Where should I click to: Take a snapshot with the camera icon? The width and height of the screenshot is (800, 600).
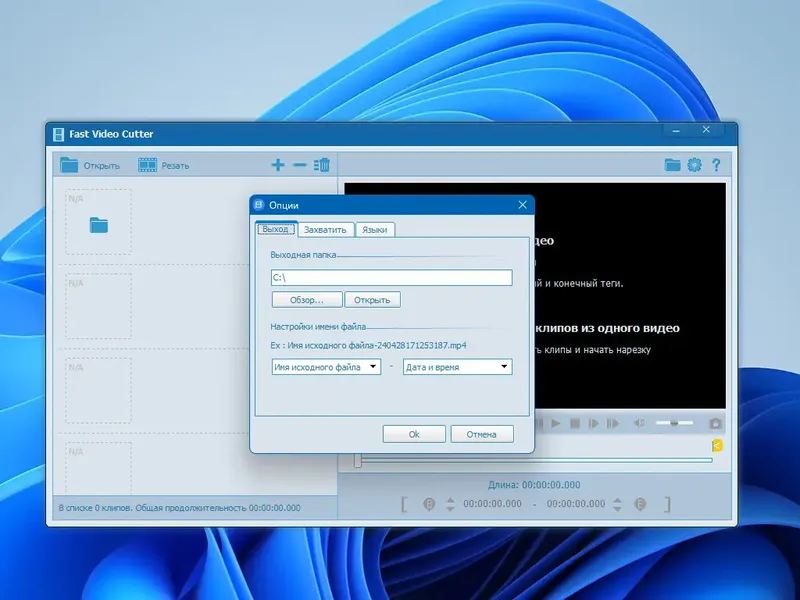(x=715, y=423)
